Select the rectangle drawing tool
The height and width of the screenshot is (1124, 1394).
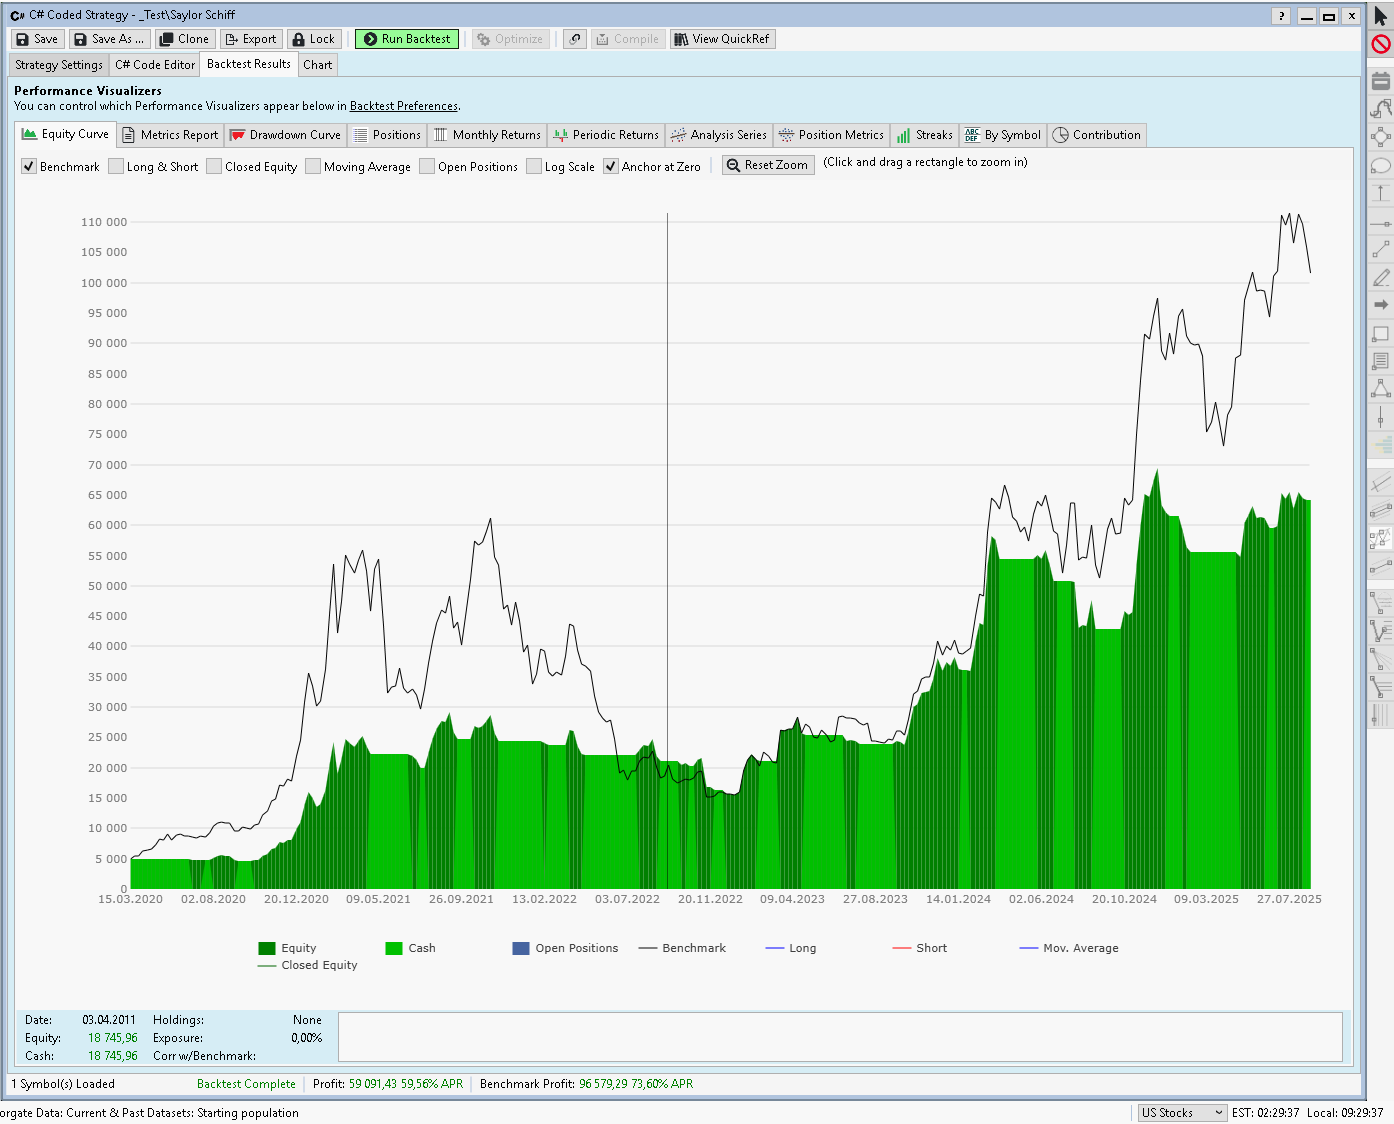[x=1381, y=333]
